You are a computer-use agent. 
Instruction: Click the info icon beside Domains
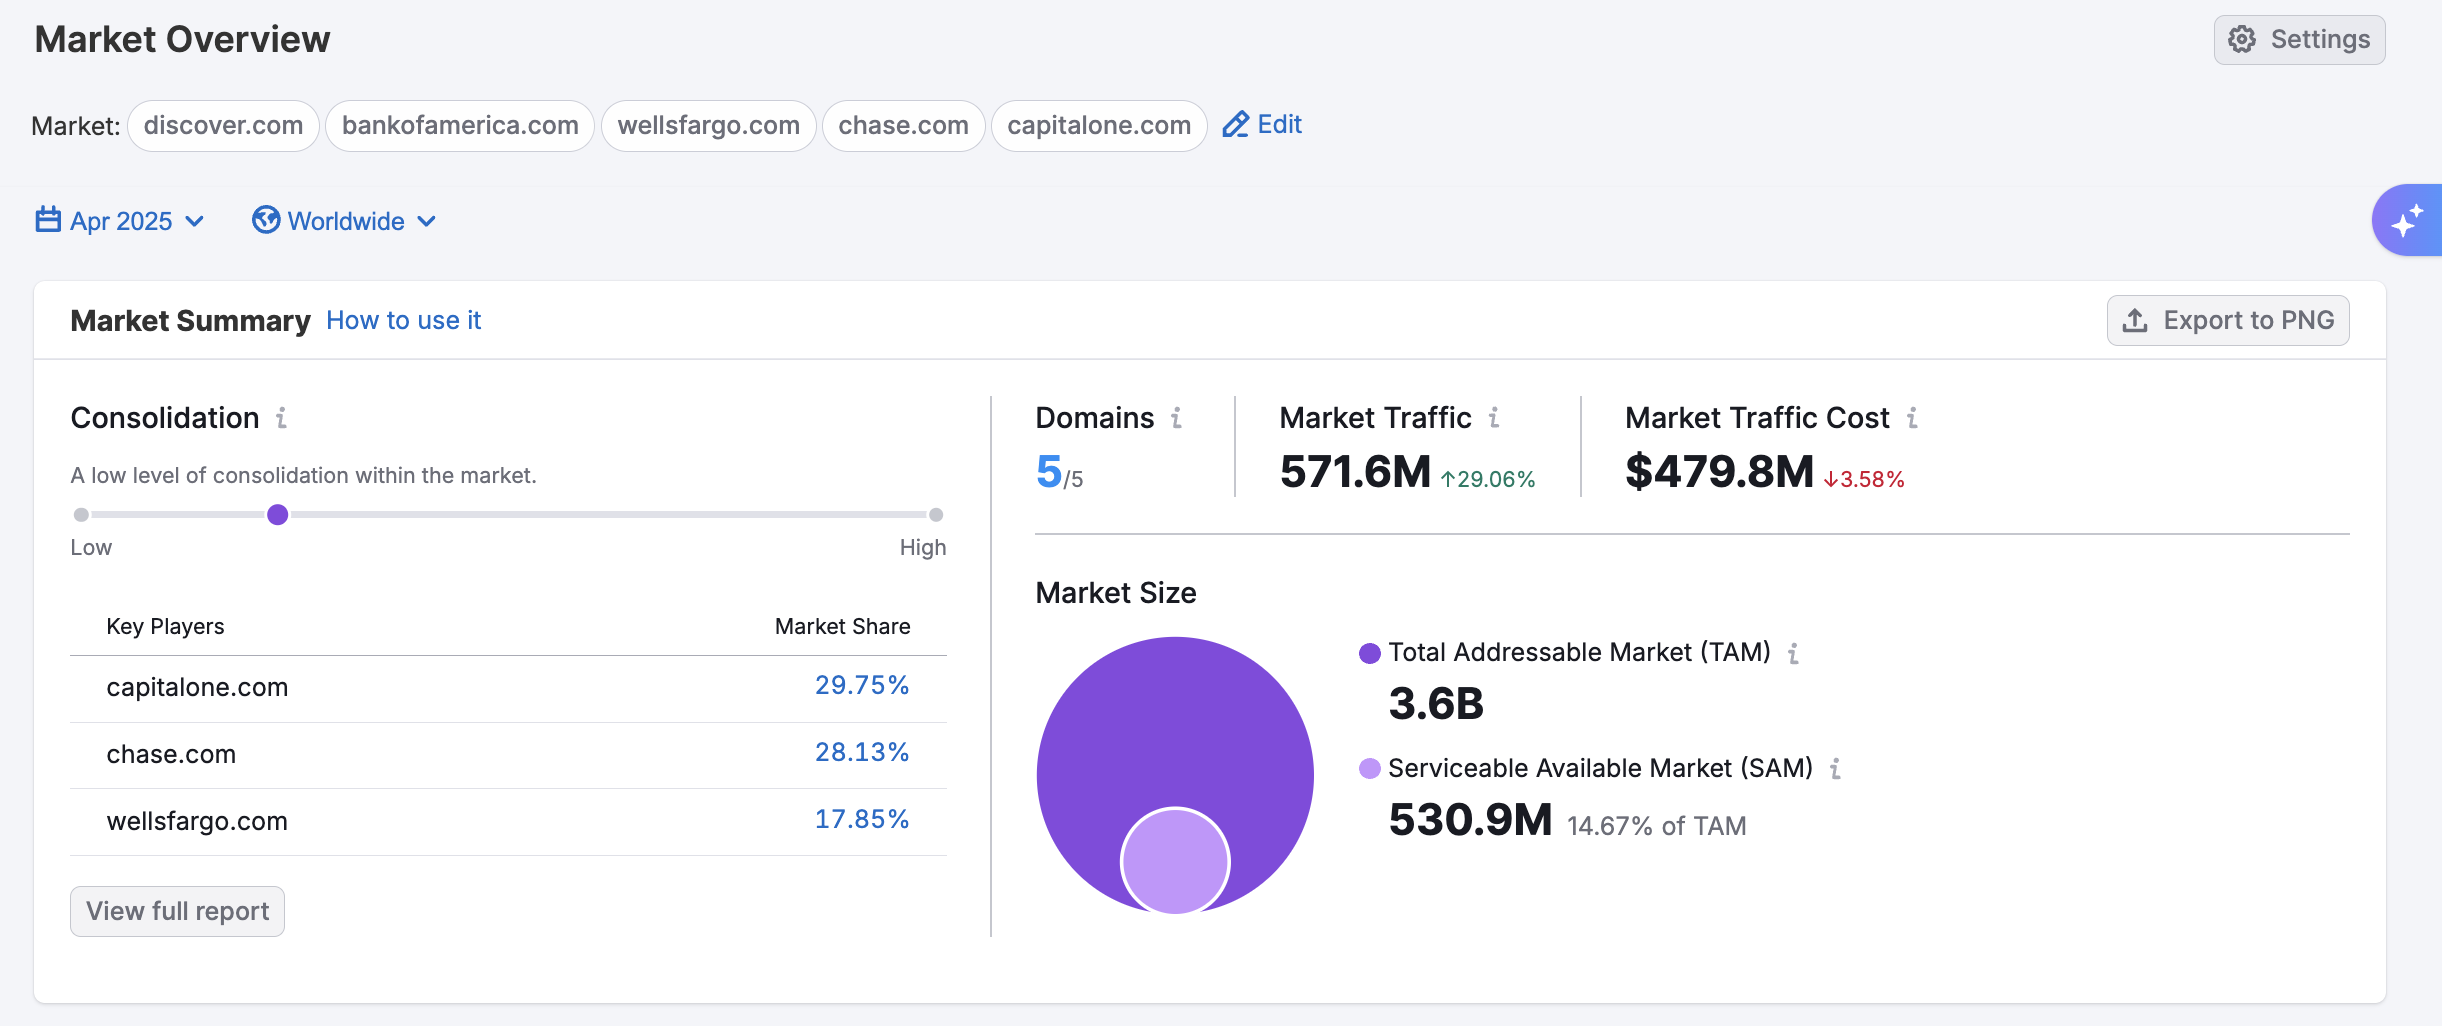coord(1177,418)
